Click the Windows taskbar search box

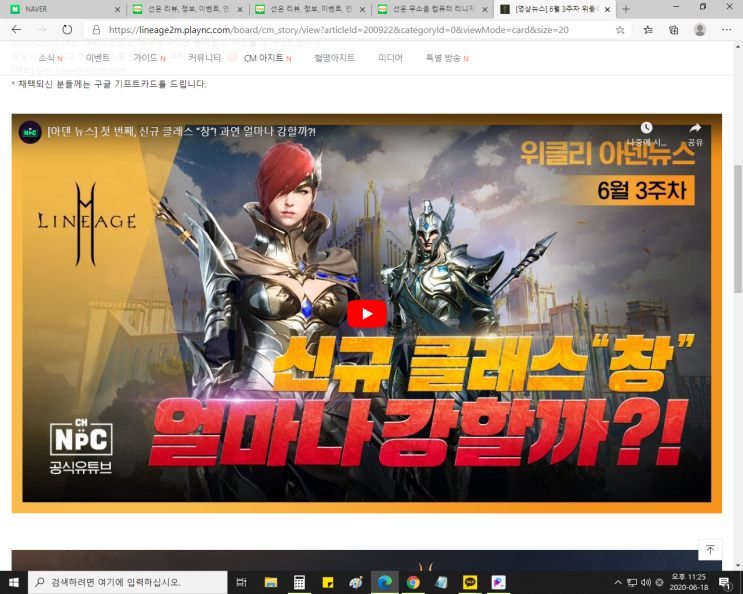click(127, 582)
